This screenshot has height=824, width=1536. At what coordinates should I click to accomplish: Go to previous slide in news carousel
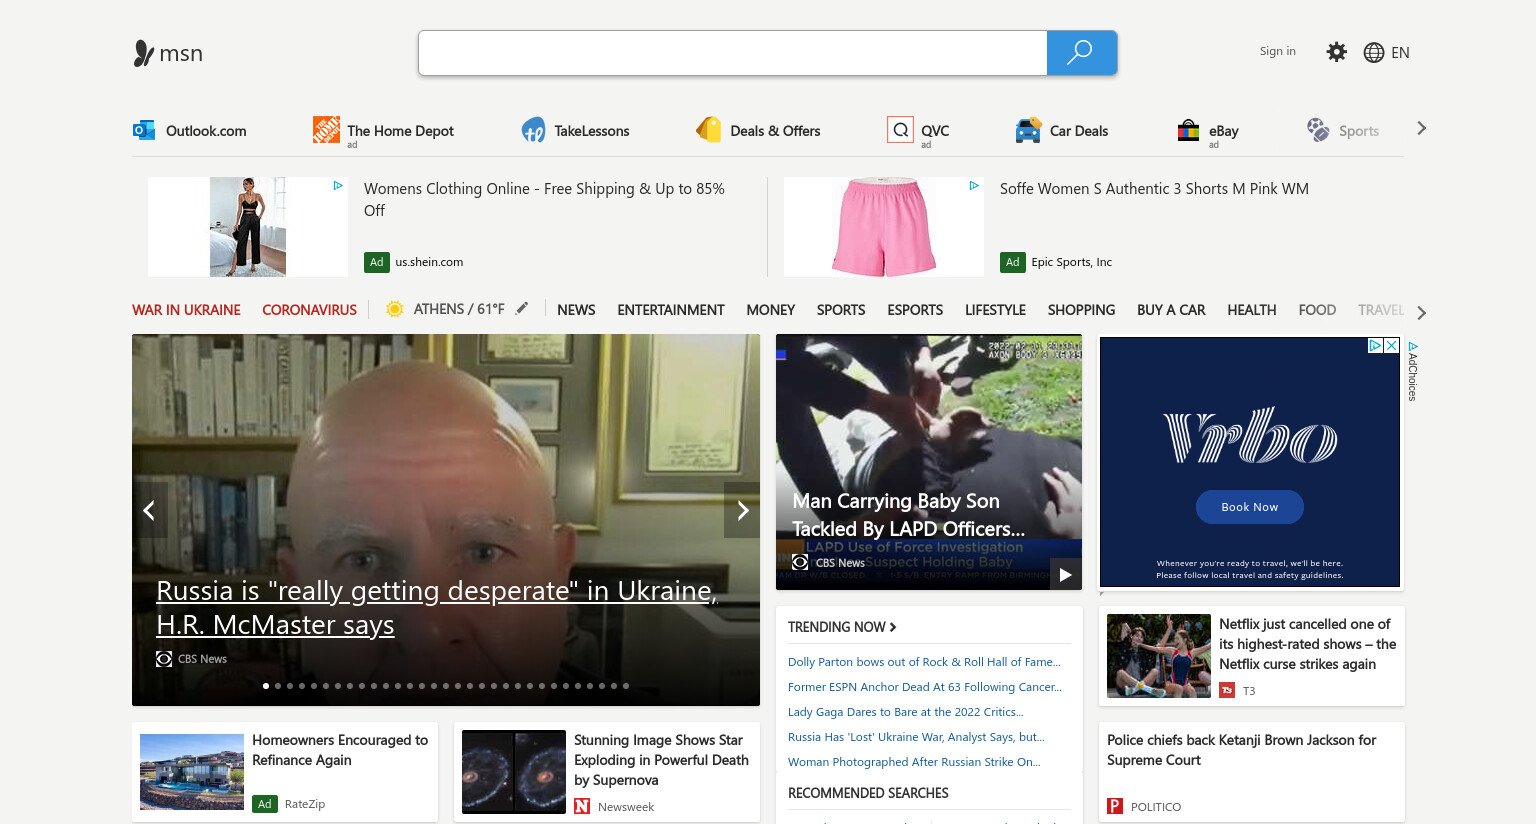point(149,510)
